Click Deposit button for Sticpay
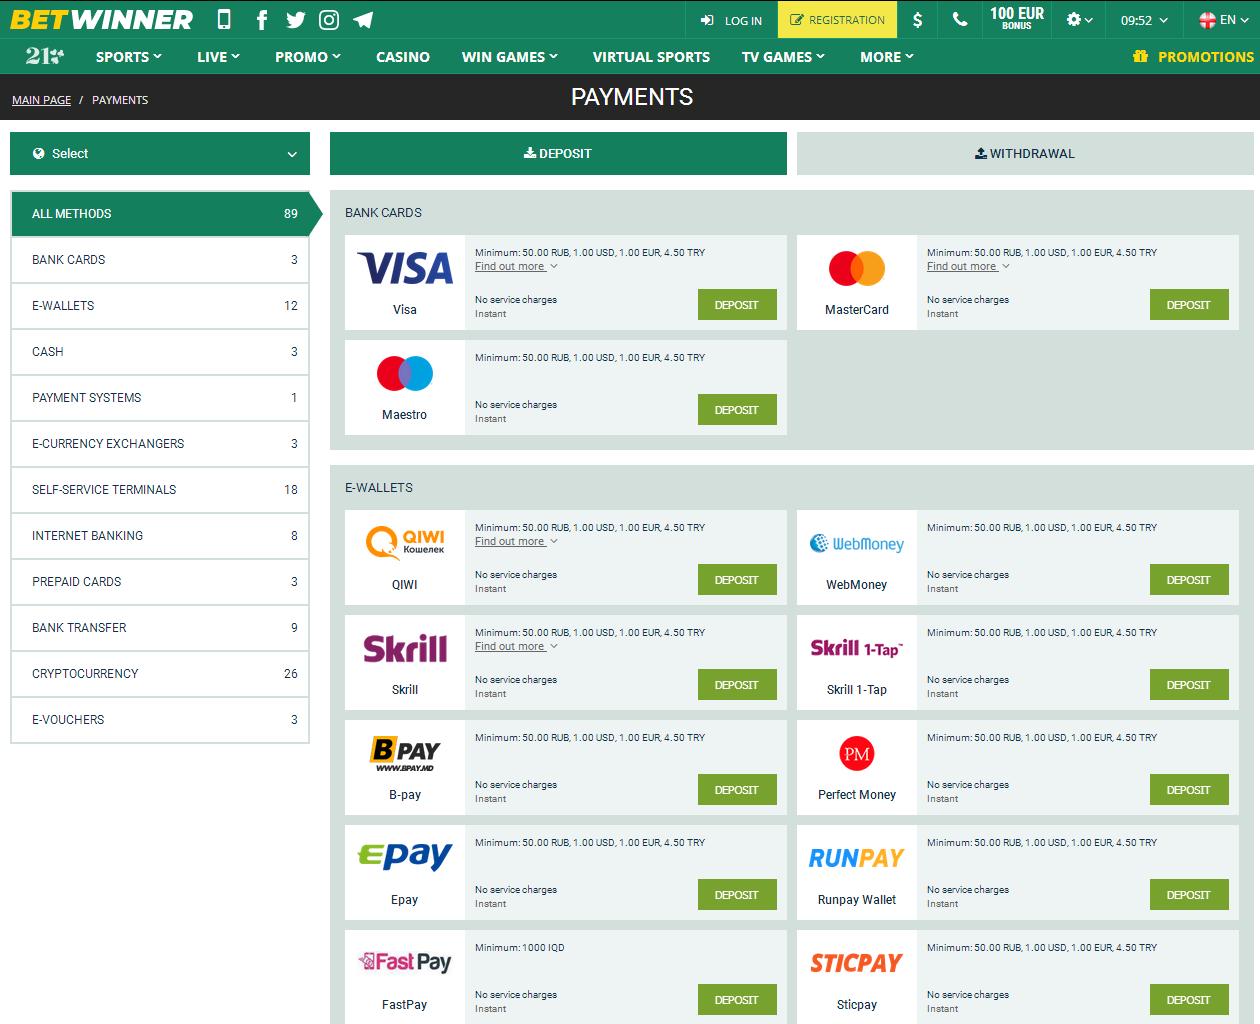Screen dimensions: 1260x1024 (1189, 1000)
